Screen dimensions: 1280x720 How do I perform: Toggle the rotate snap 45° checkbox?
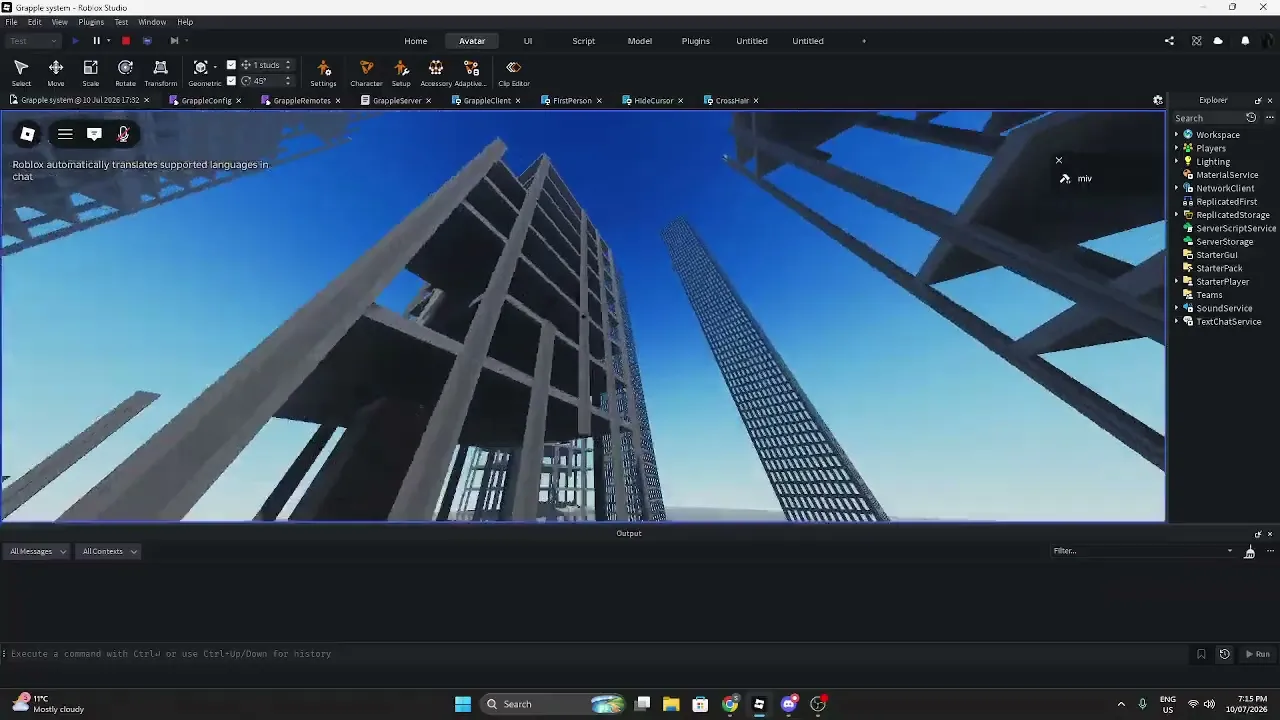tap(231, 81)
